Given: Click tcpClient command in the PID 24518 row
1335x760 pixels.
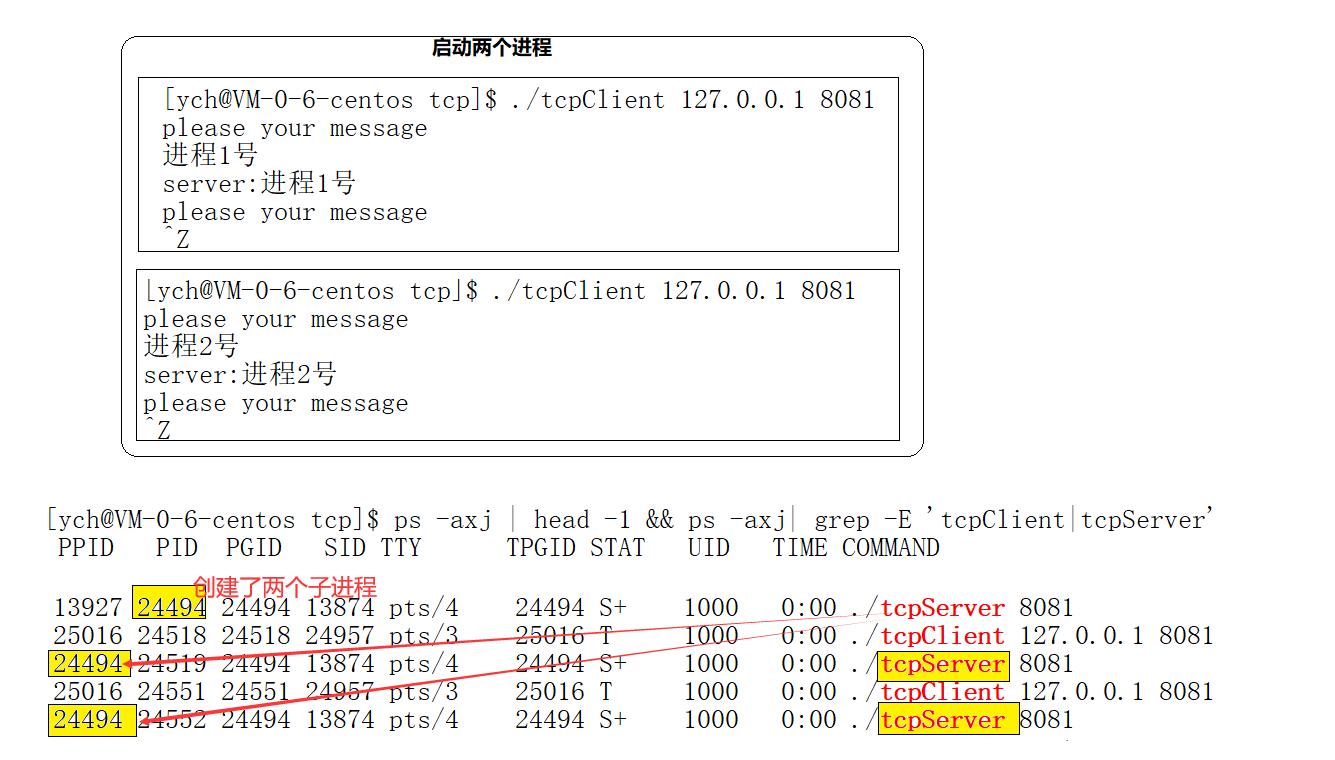Looking at the screenshot, I should (x=943, y=636).
